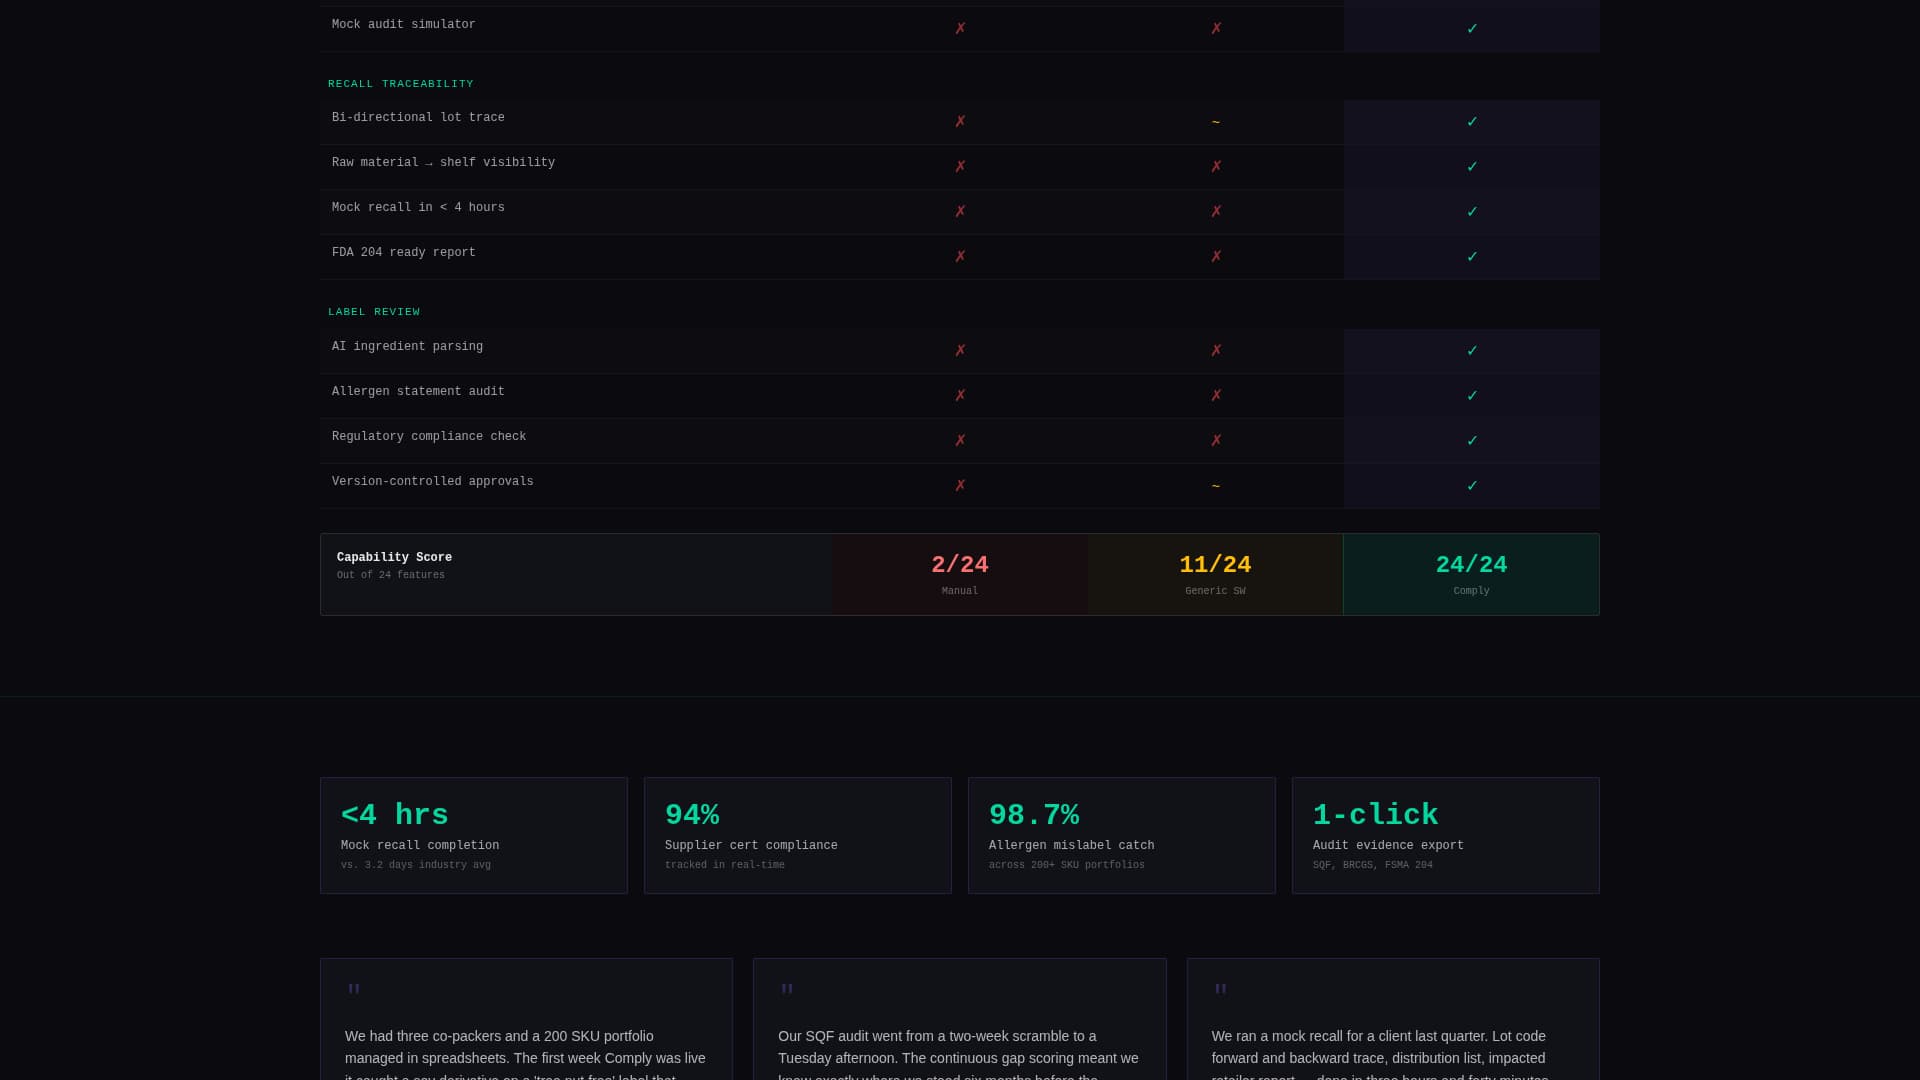
Task: Click Generic SW tilde for Bi-directional lot trace
Action: [1216, 122]
